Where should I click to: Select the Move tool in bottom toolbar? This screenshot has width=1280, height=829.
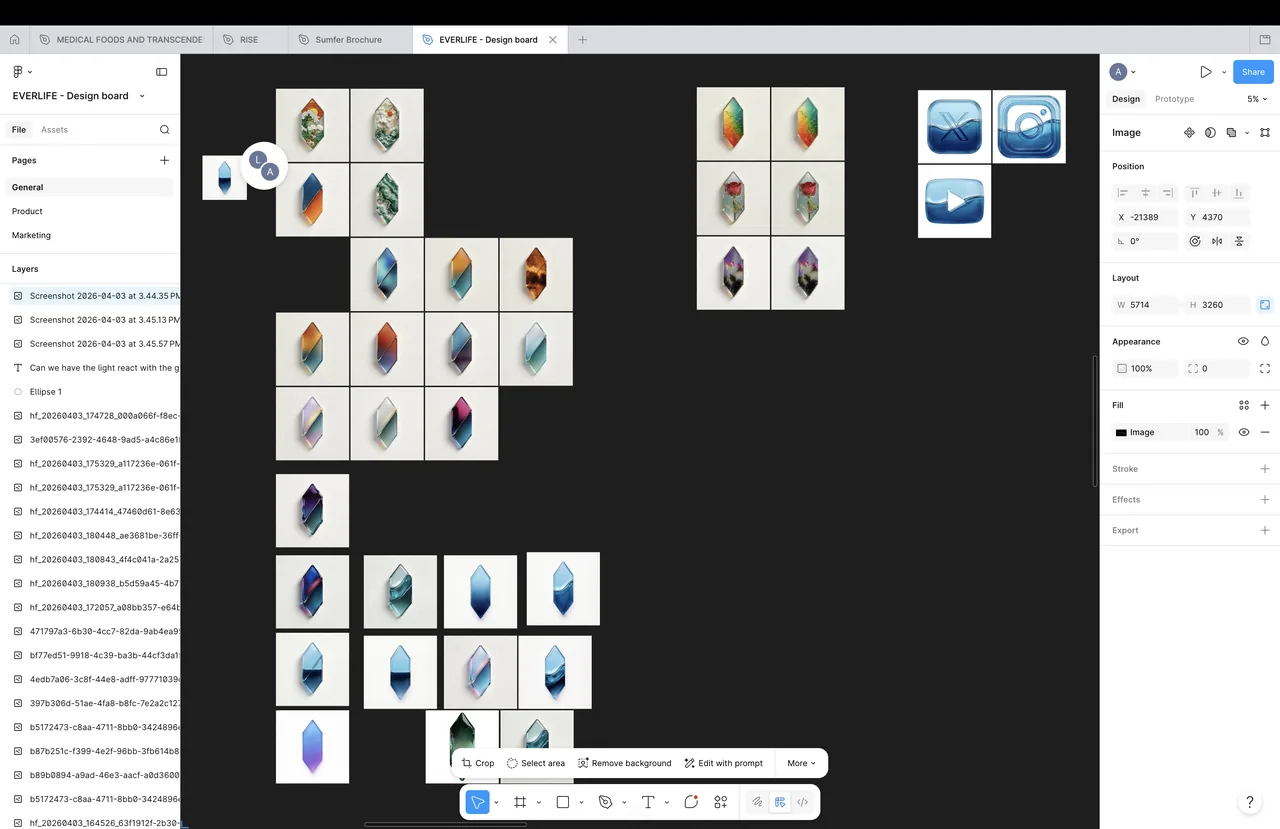pyautogui.click(x=478, y=802)
